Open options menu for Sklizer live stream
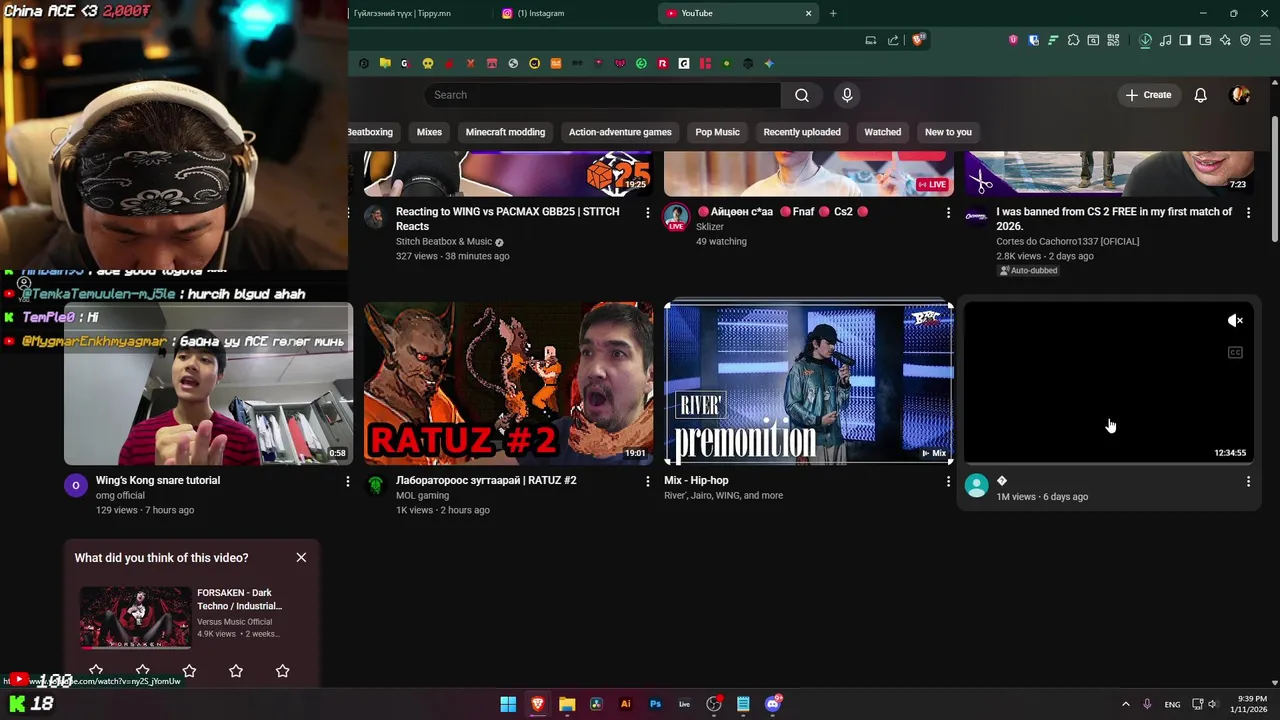The width and height of the screenshot is (1280, 720). click(x=948, y=212)
